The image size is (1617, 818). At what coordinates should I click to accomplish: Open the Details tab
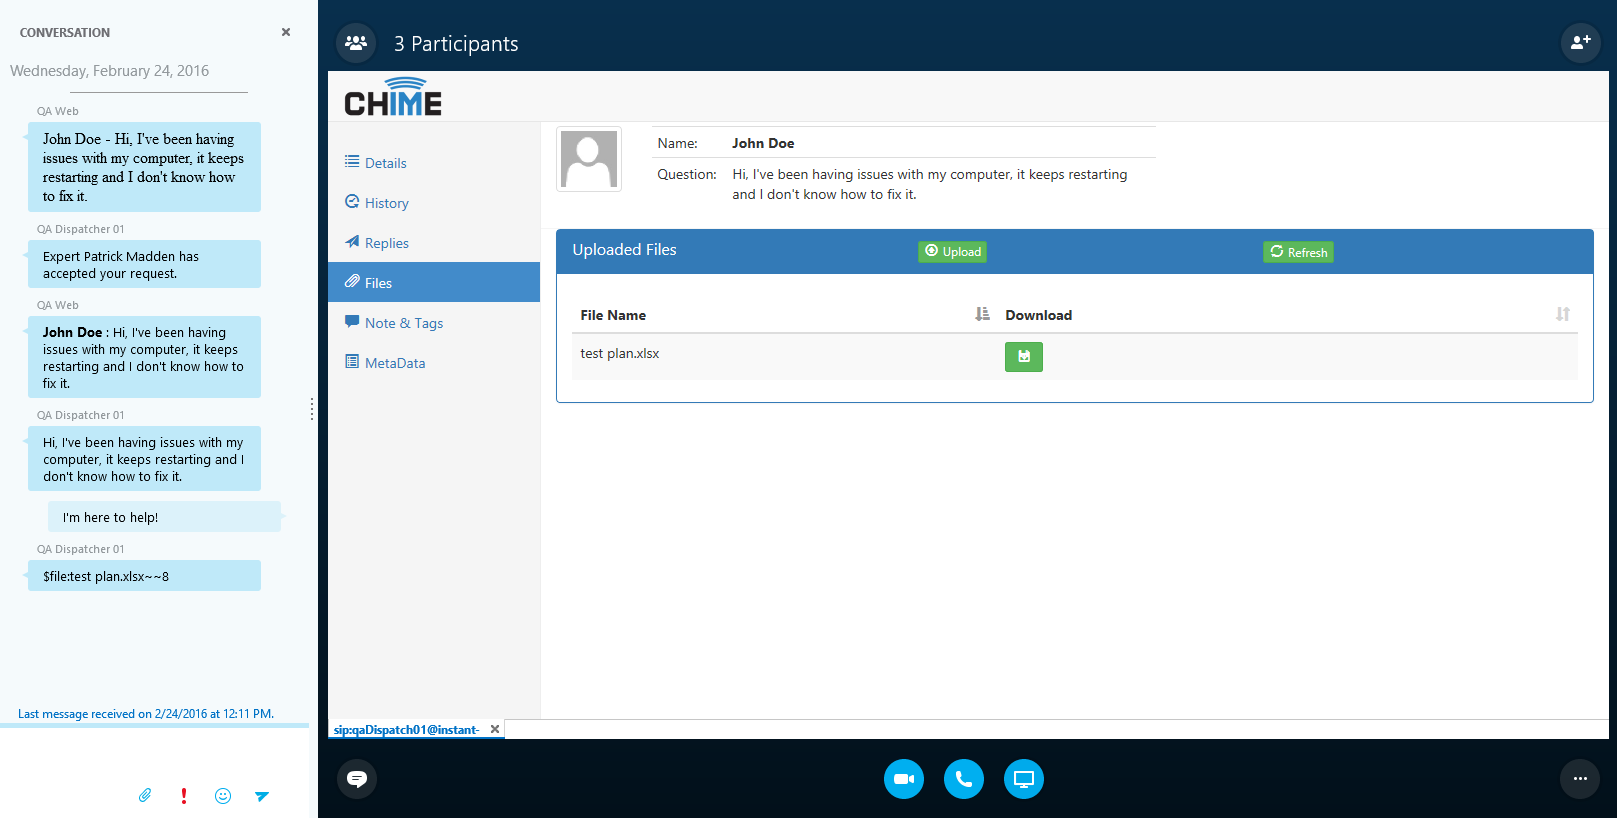(385, 163)
